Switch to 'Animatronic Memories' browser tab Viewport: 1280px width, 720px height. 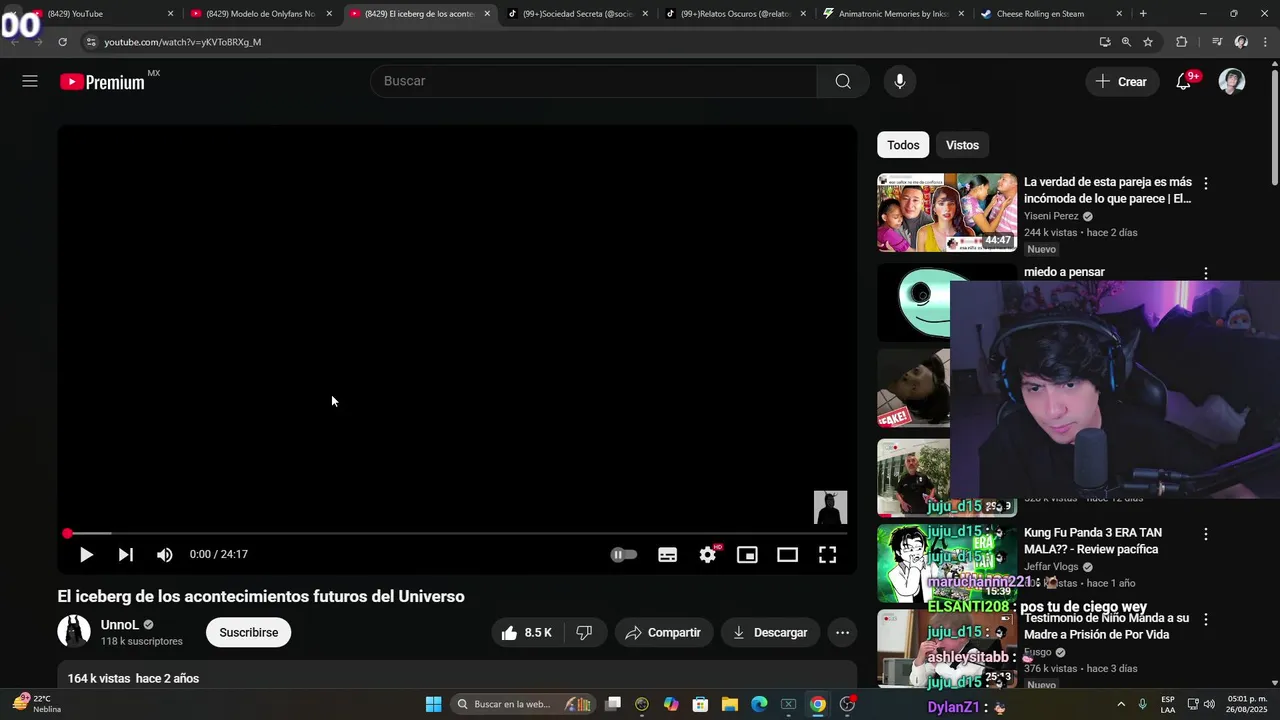point(895,14)
